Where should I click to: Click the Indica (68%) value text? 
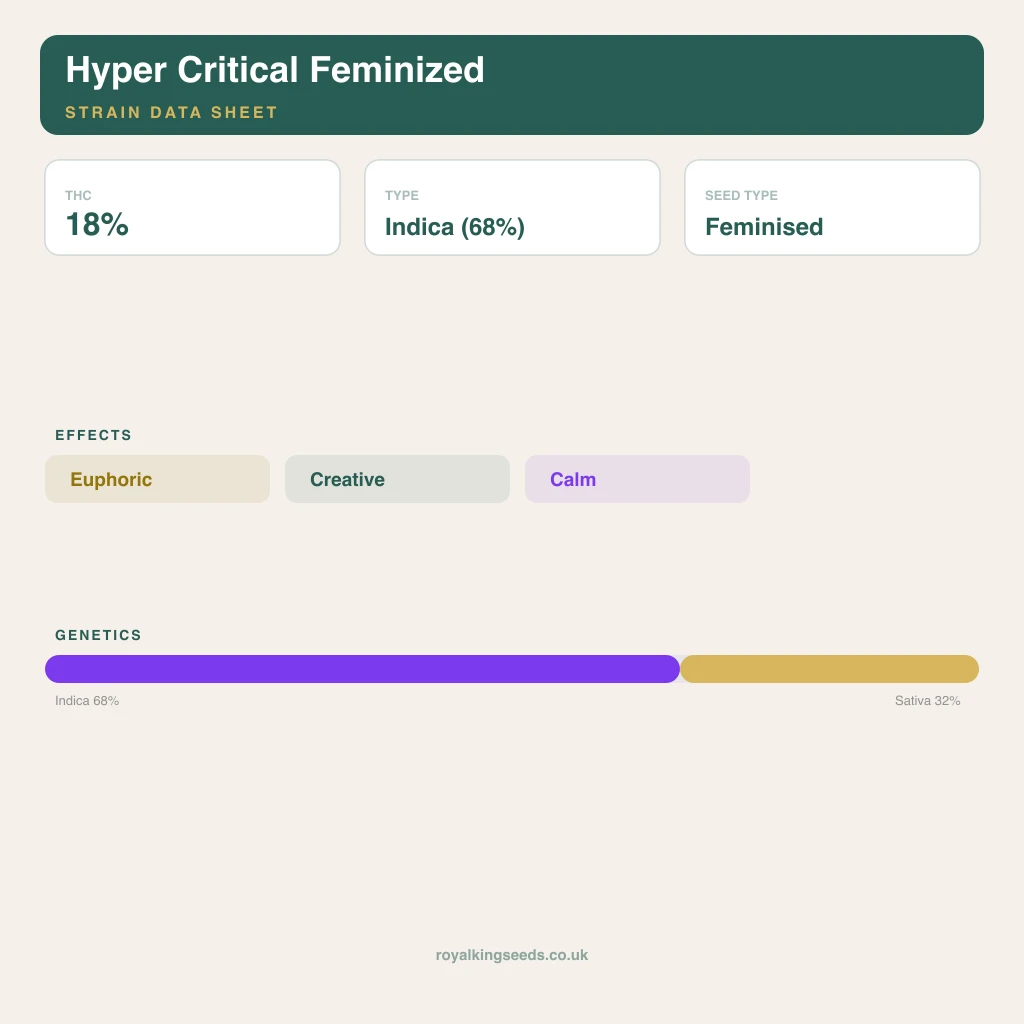(x=455, y=227)
